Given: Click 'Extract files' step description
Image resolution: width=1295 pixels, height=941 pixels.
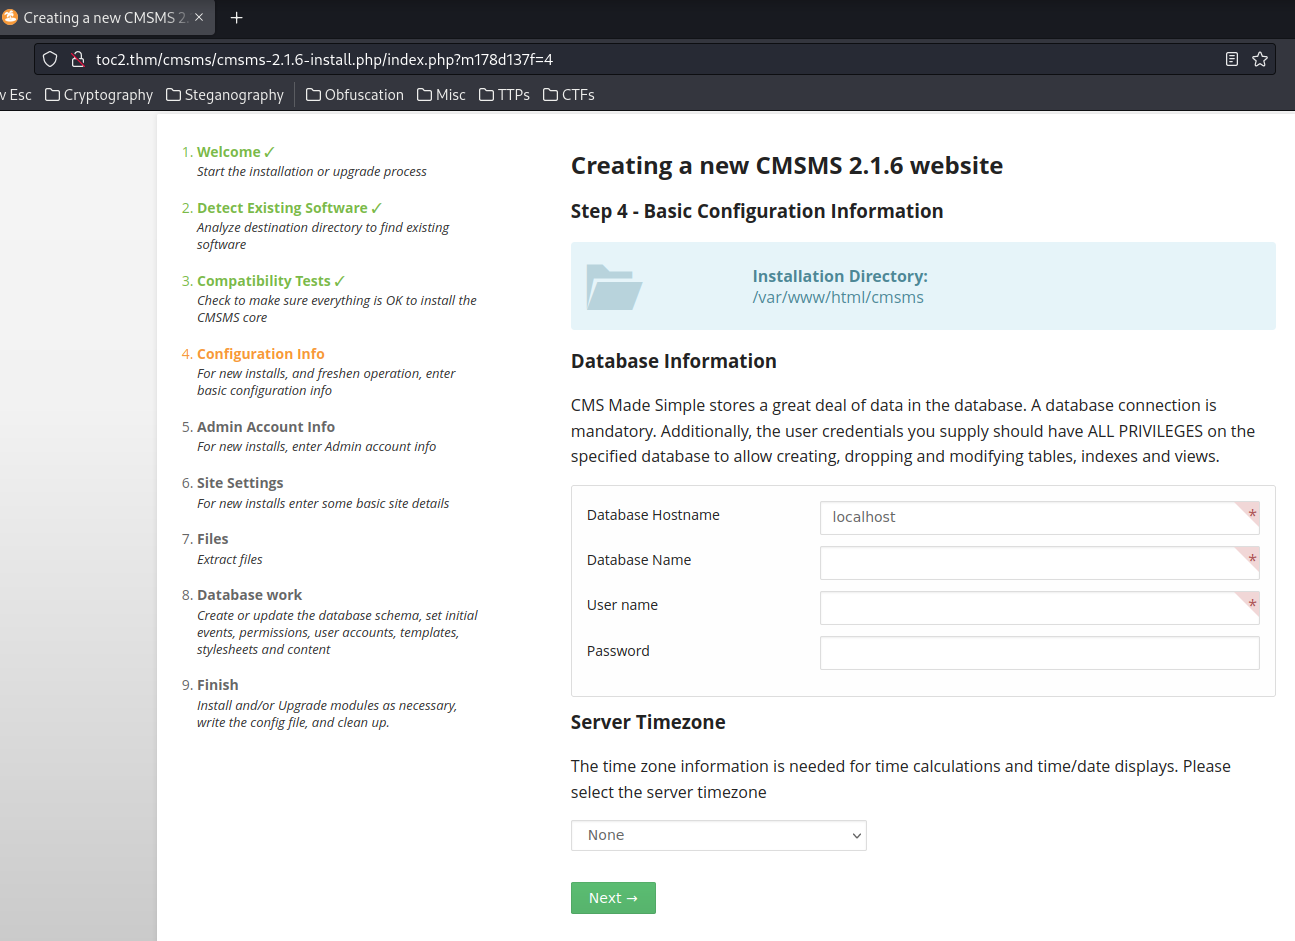Looking at the screenshot, I should pos(230,560).
